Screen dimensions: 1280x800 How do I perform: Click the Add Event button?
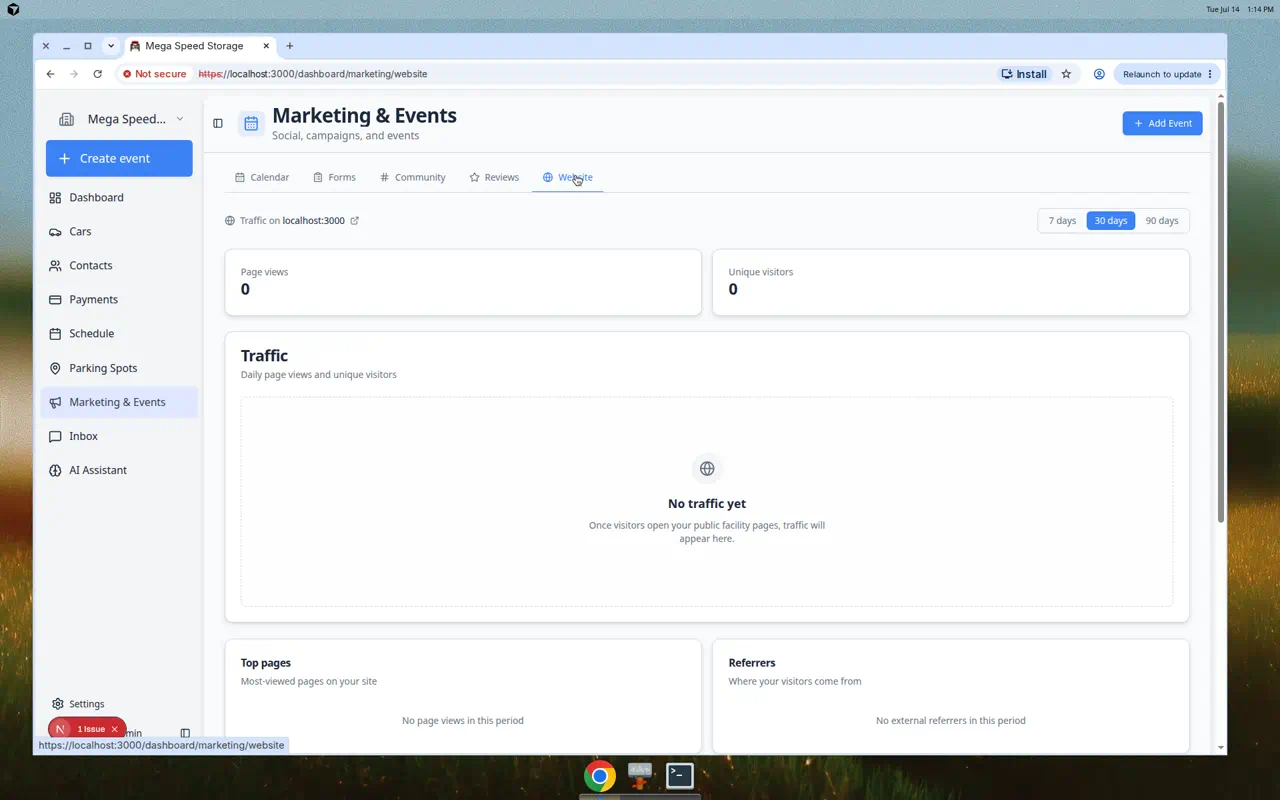[x=1162, y=123]
